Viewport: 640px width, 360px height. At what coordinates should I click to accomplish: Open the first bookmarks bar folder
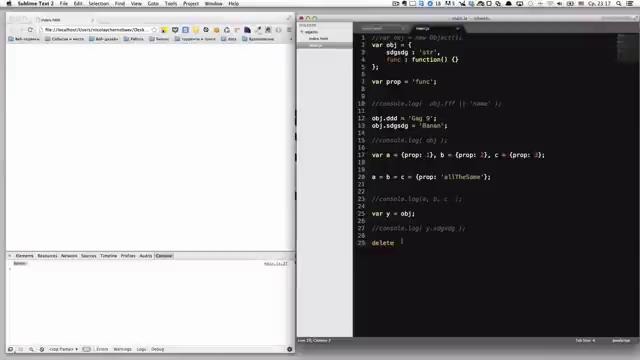24,39
